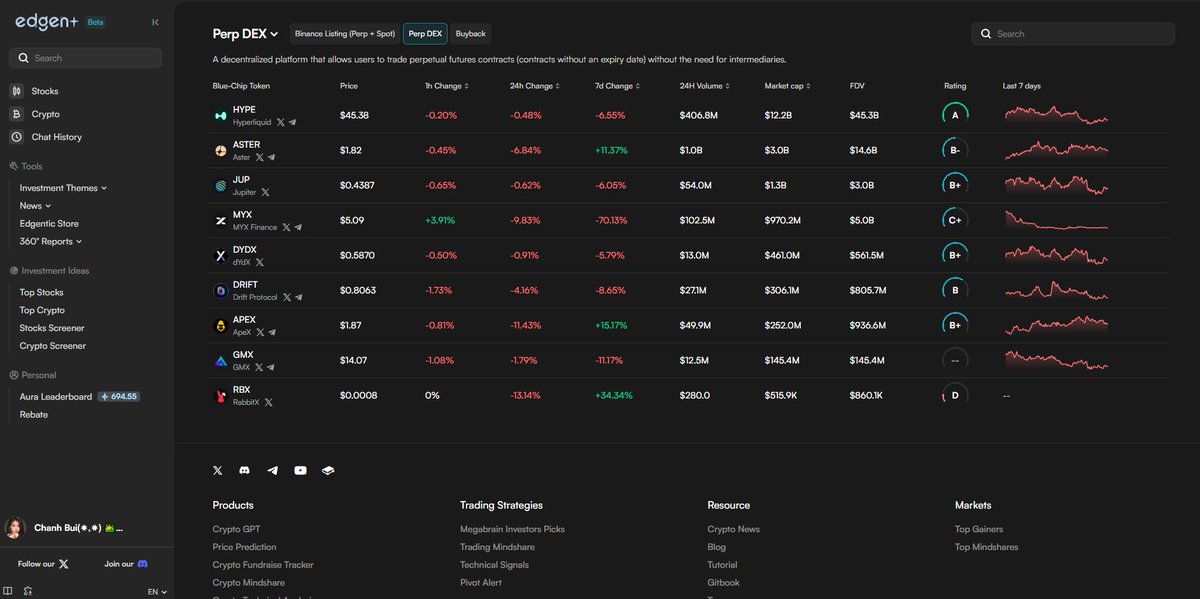Open Aster's X profile icon
The width and height of the screenshot is (1200, 599).
click(259, 157)
